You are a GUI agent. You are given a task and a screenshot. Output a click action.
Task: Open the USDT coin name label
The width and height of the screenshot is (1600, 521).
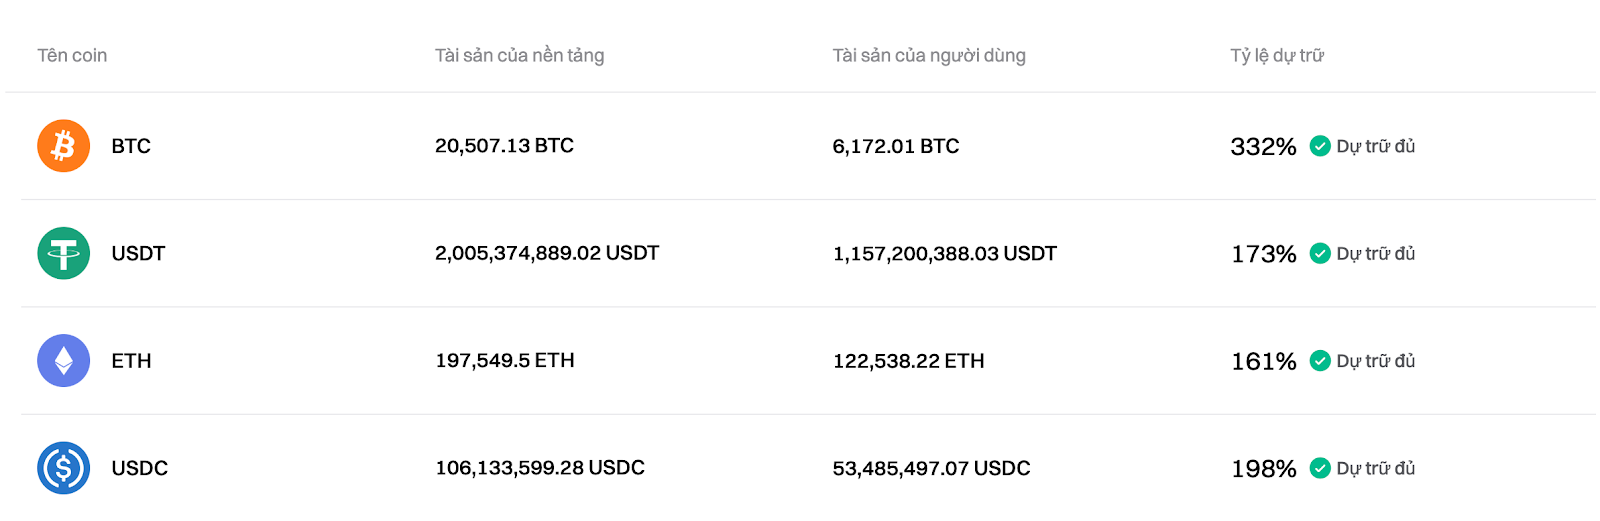pos(138,254)
